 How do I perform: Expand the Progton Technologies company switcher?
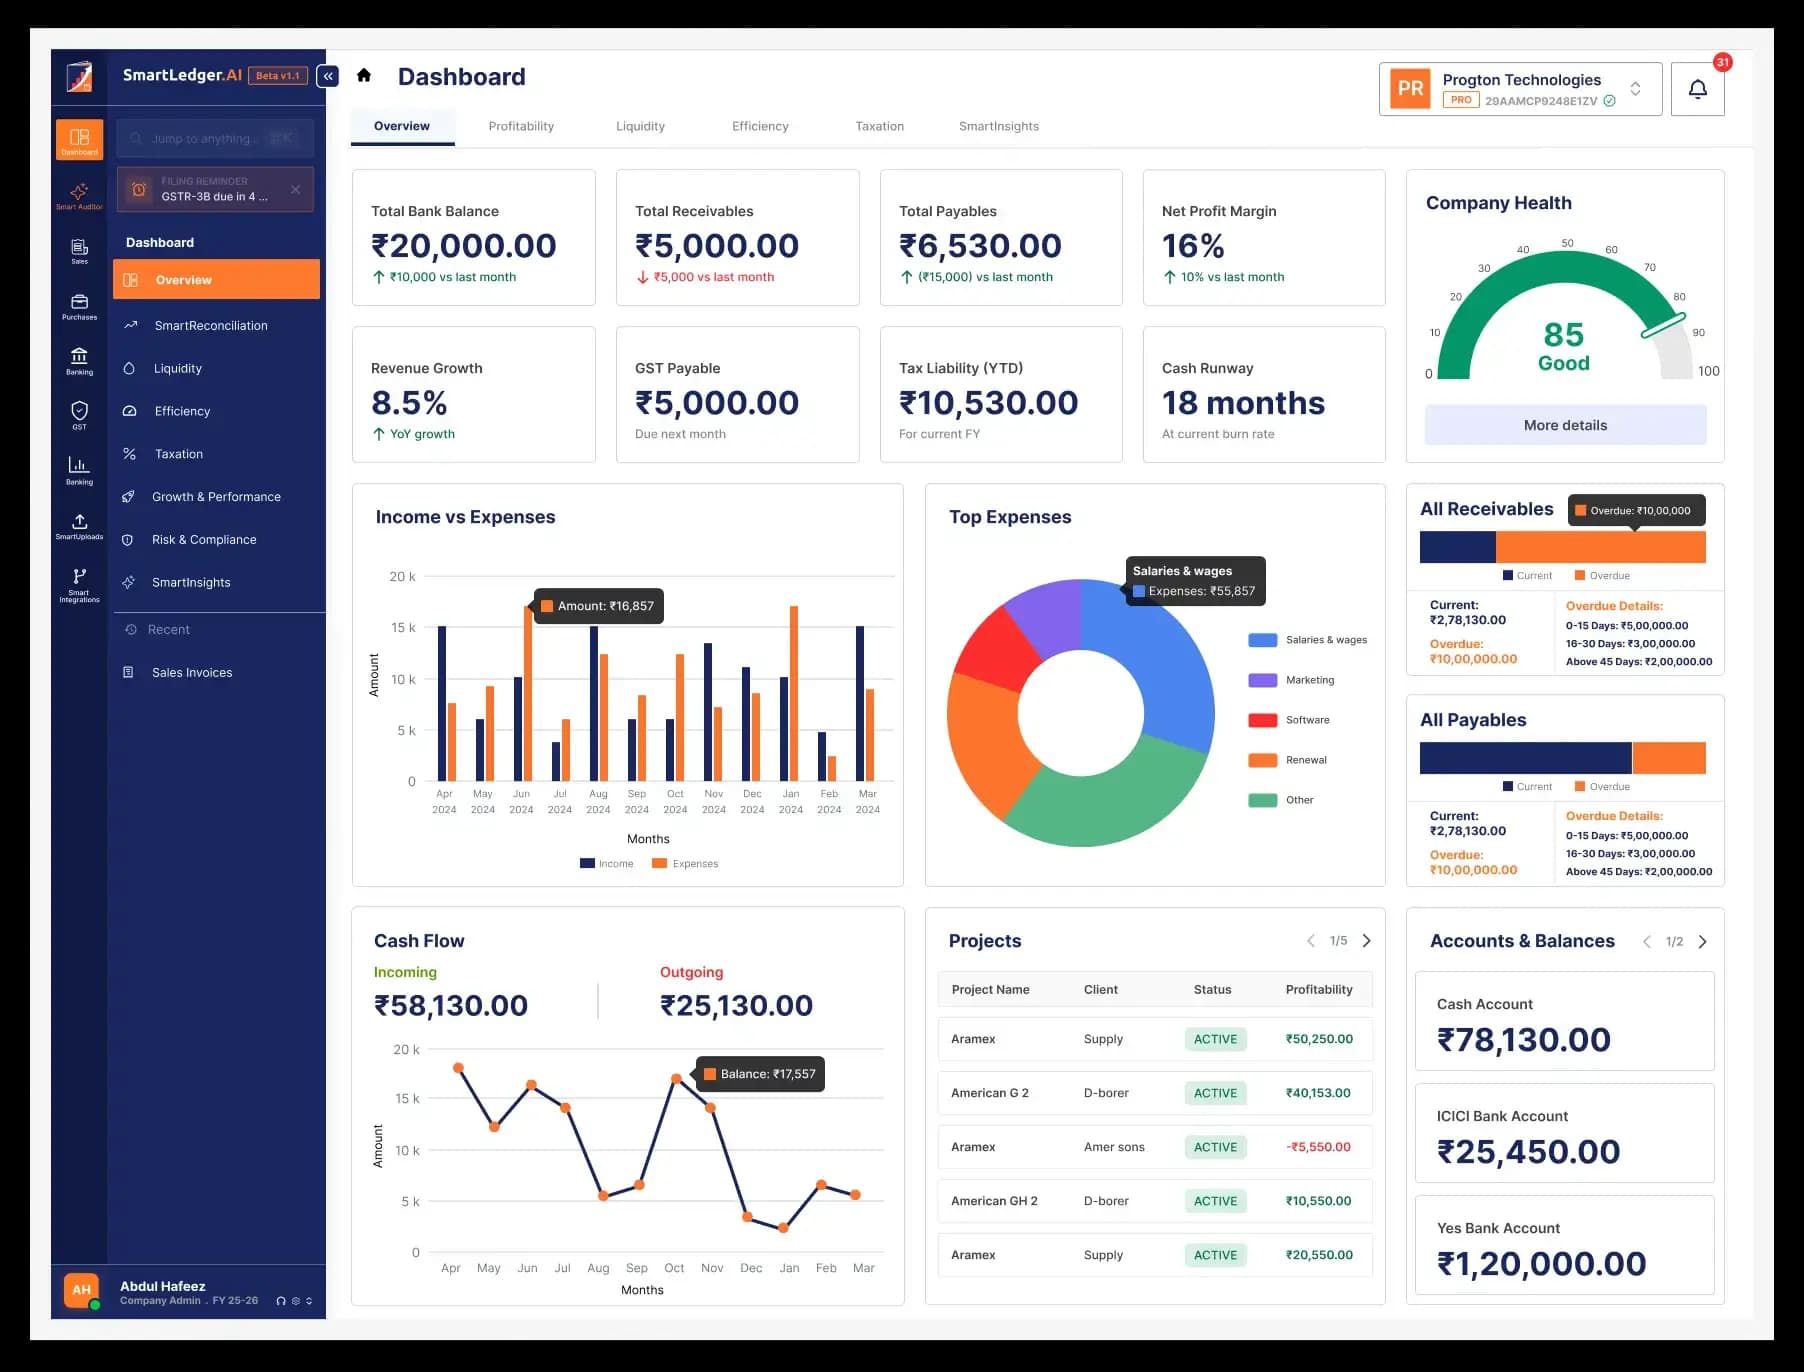point(1635,89)
